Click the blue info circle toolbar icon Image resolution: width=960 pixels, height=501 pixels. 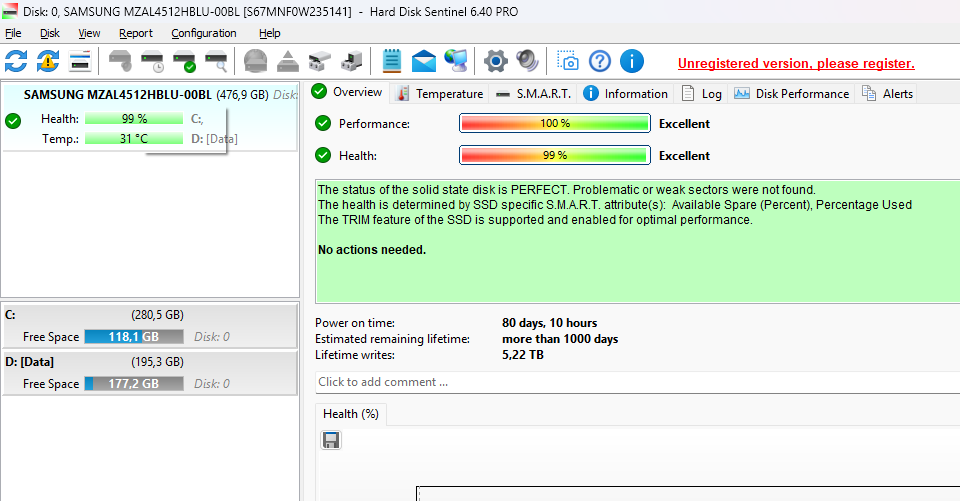coord(632,61)
